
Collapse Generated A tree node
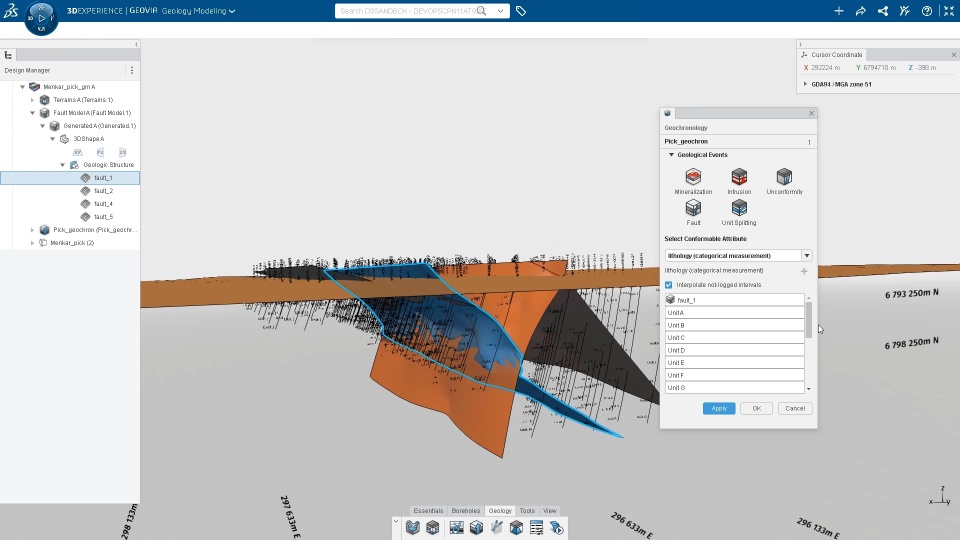click(x=42, y=126)
